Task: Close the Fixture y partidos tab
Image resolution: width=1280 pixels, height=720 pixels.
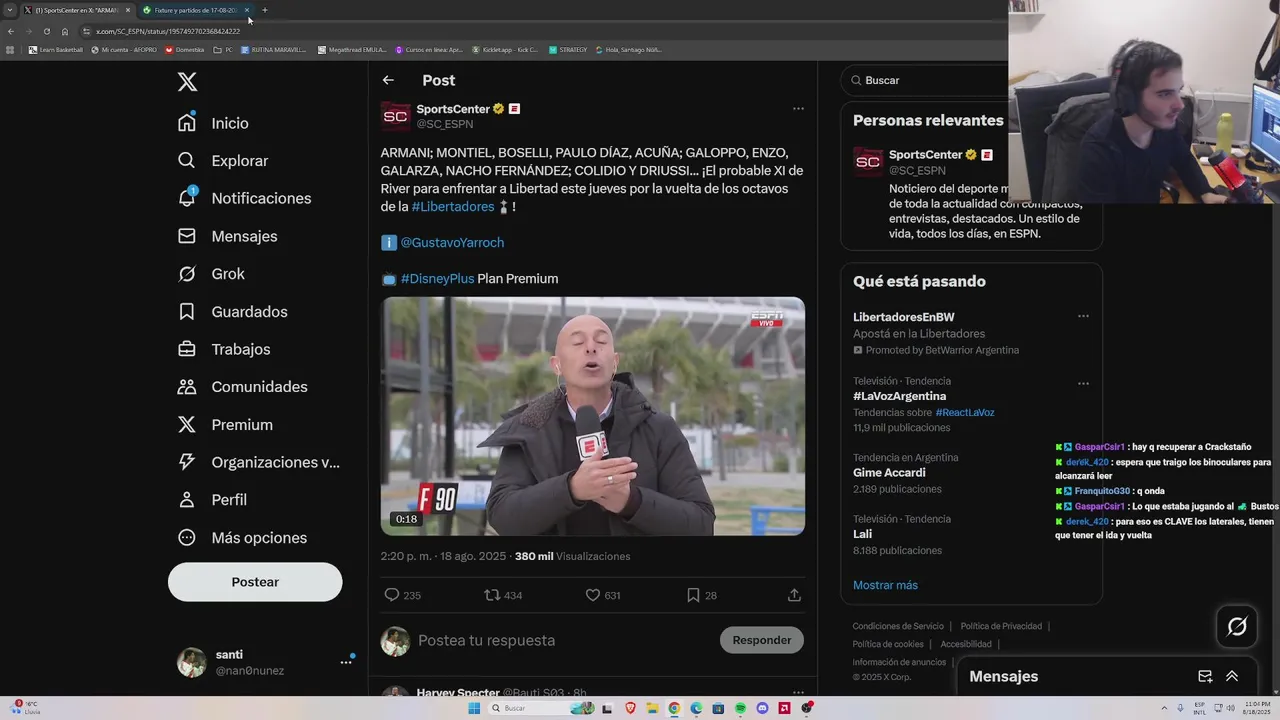Action: [x=247, y=10]
